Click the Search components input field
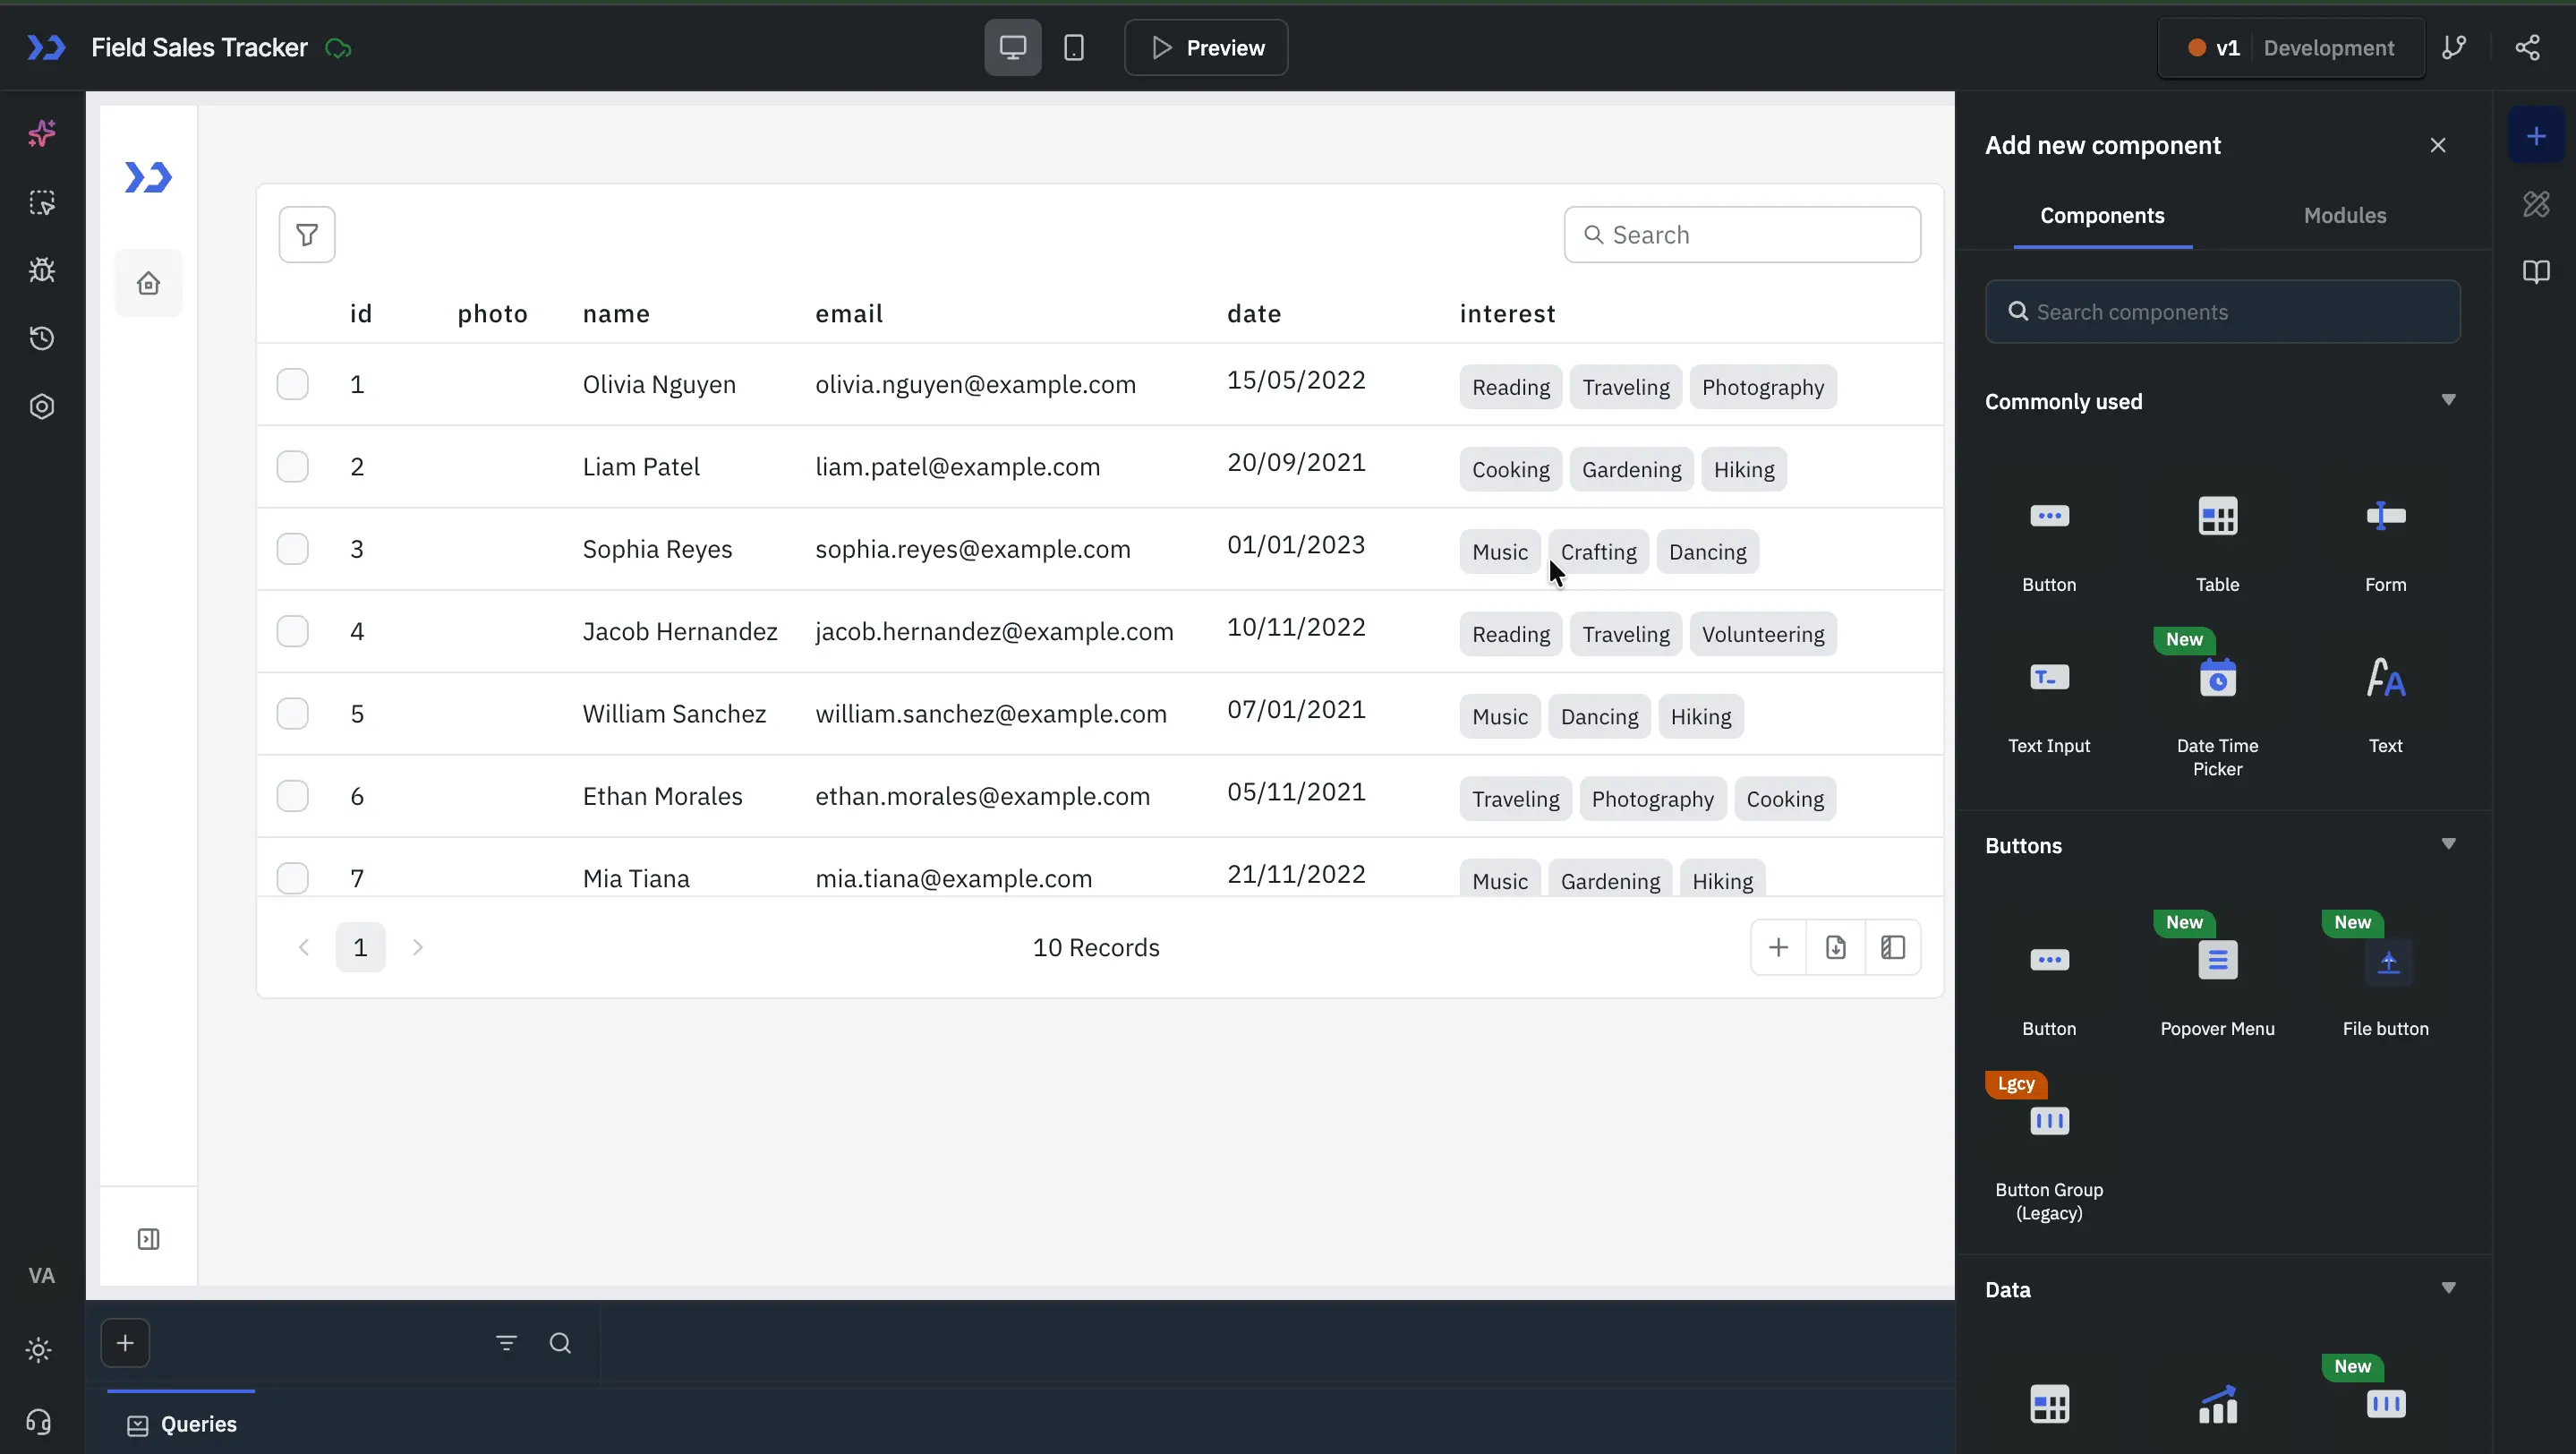This screenshot has width=2576, height=1454. pyautogui.click(x=2222, y=312)
